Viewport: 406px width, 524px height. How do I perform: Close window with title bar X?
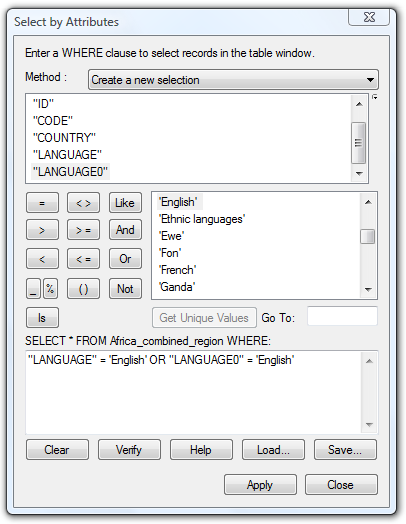tap(369, 17)
